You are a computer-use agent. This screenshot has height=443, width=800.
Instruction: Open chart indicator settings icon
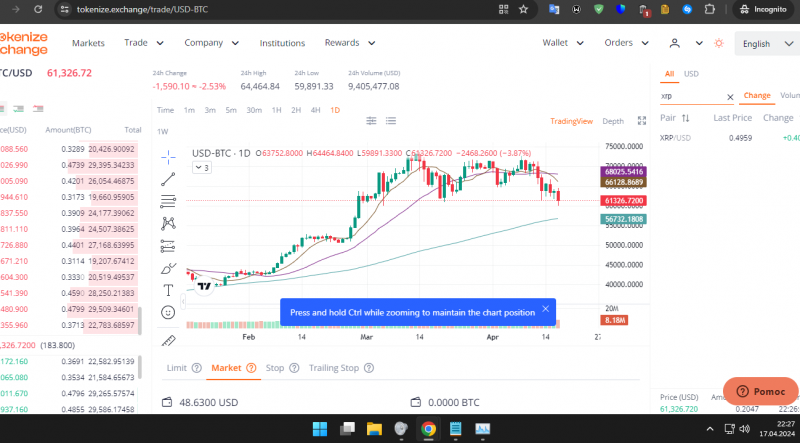(371, 121)
